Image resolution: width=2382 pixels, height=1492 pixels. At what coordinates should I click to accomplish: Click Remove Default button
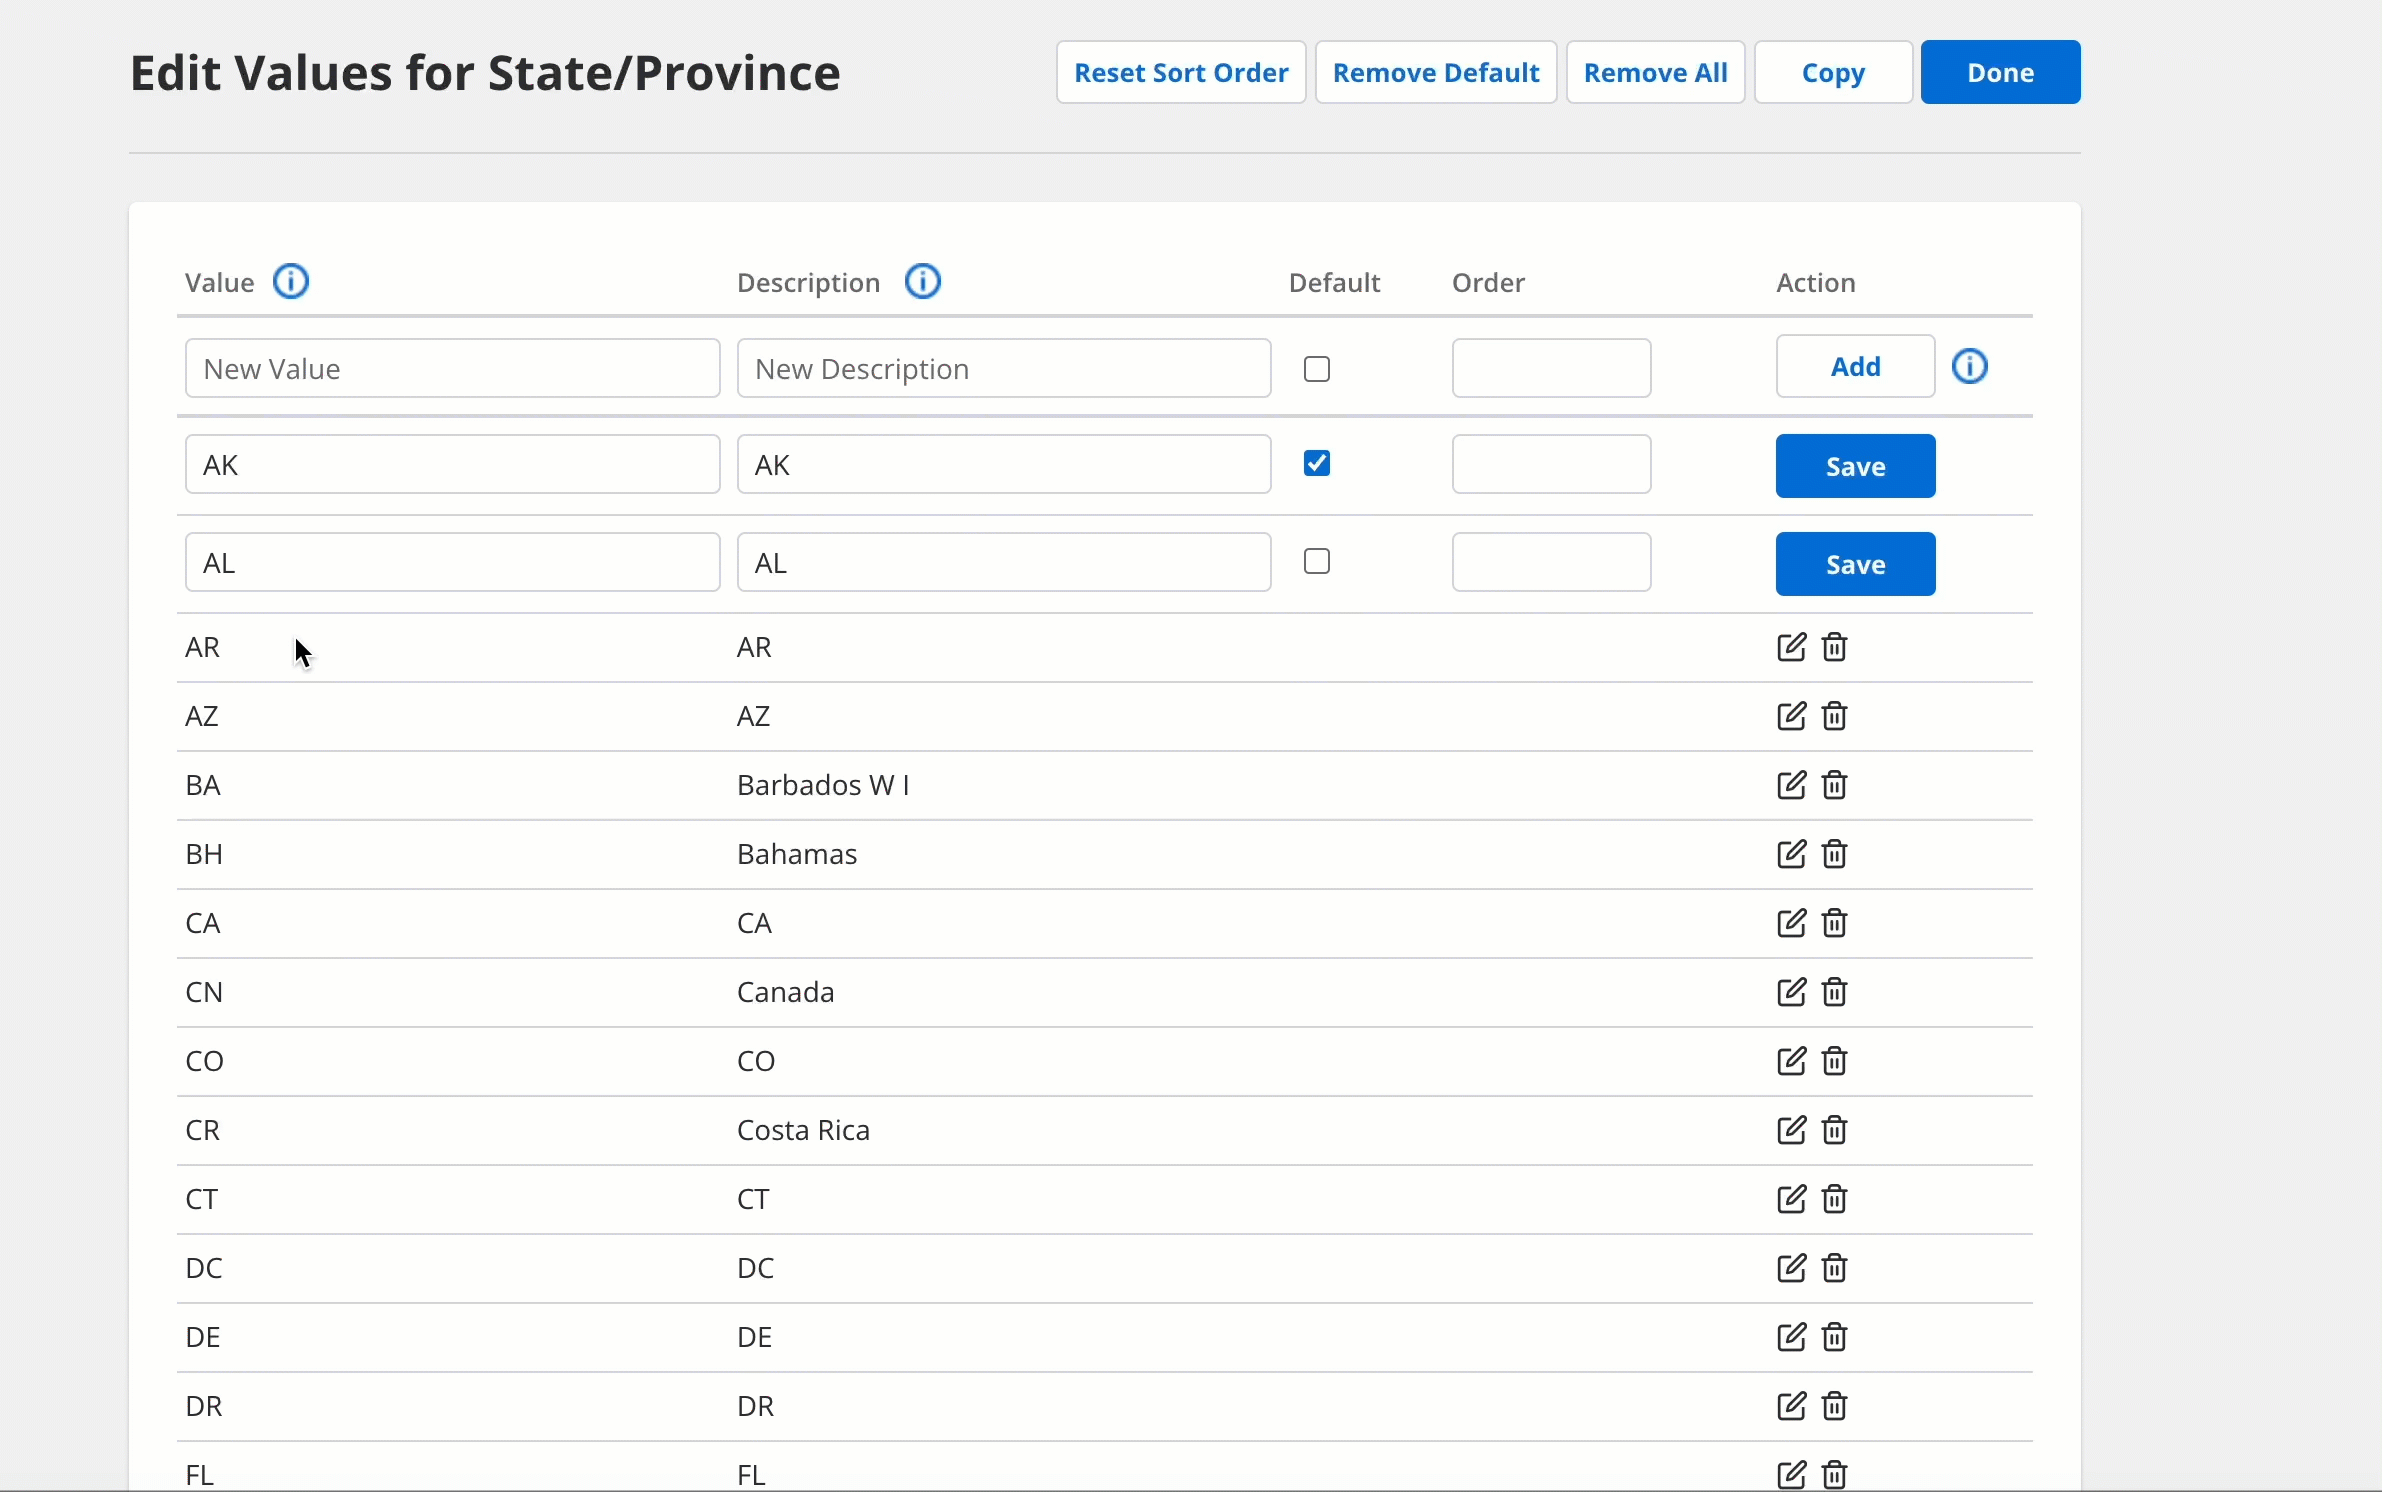coord(1436,72)
